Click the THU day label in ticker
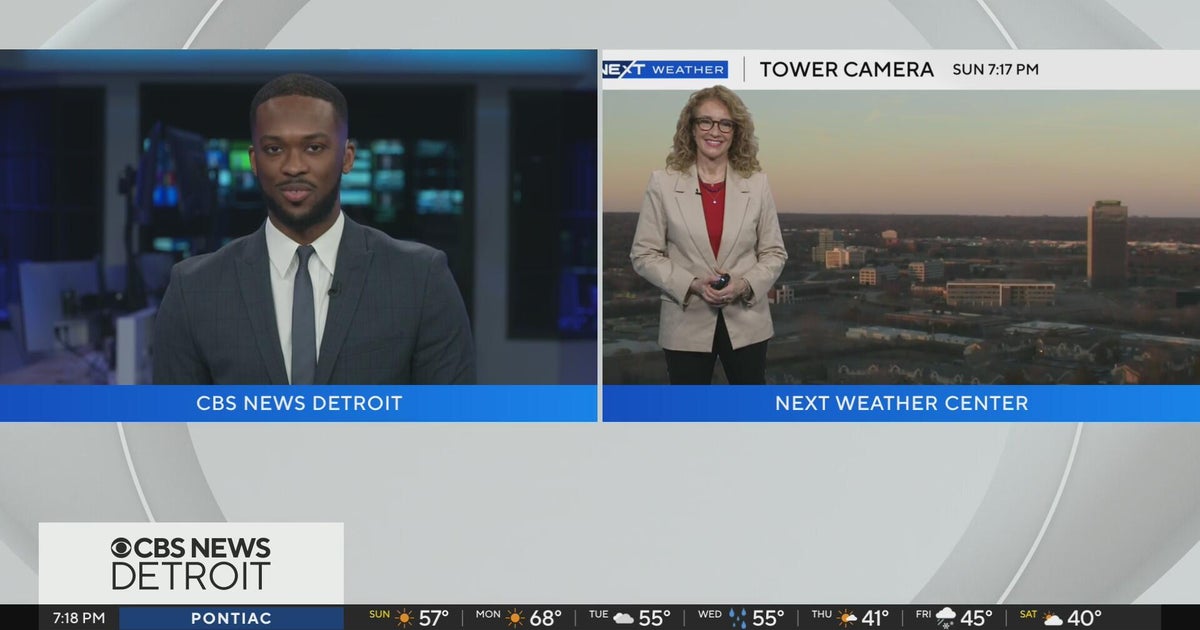 pyautogui.click(x=821, y=615)
